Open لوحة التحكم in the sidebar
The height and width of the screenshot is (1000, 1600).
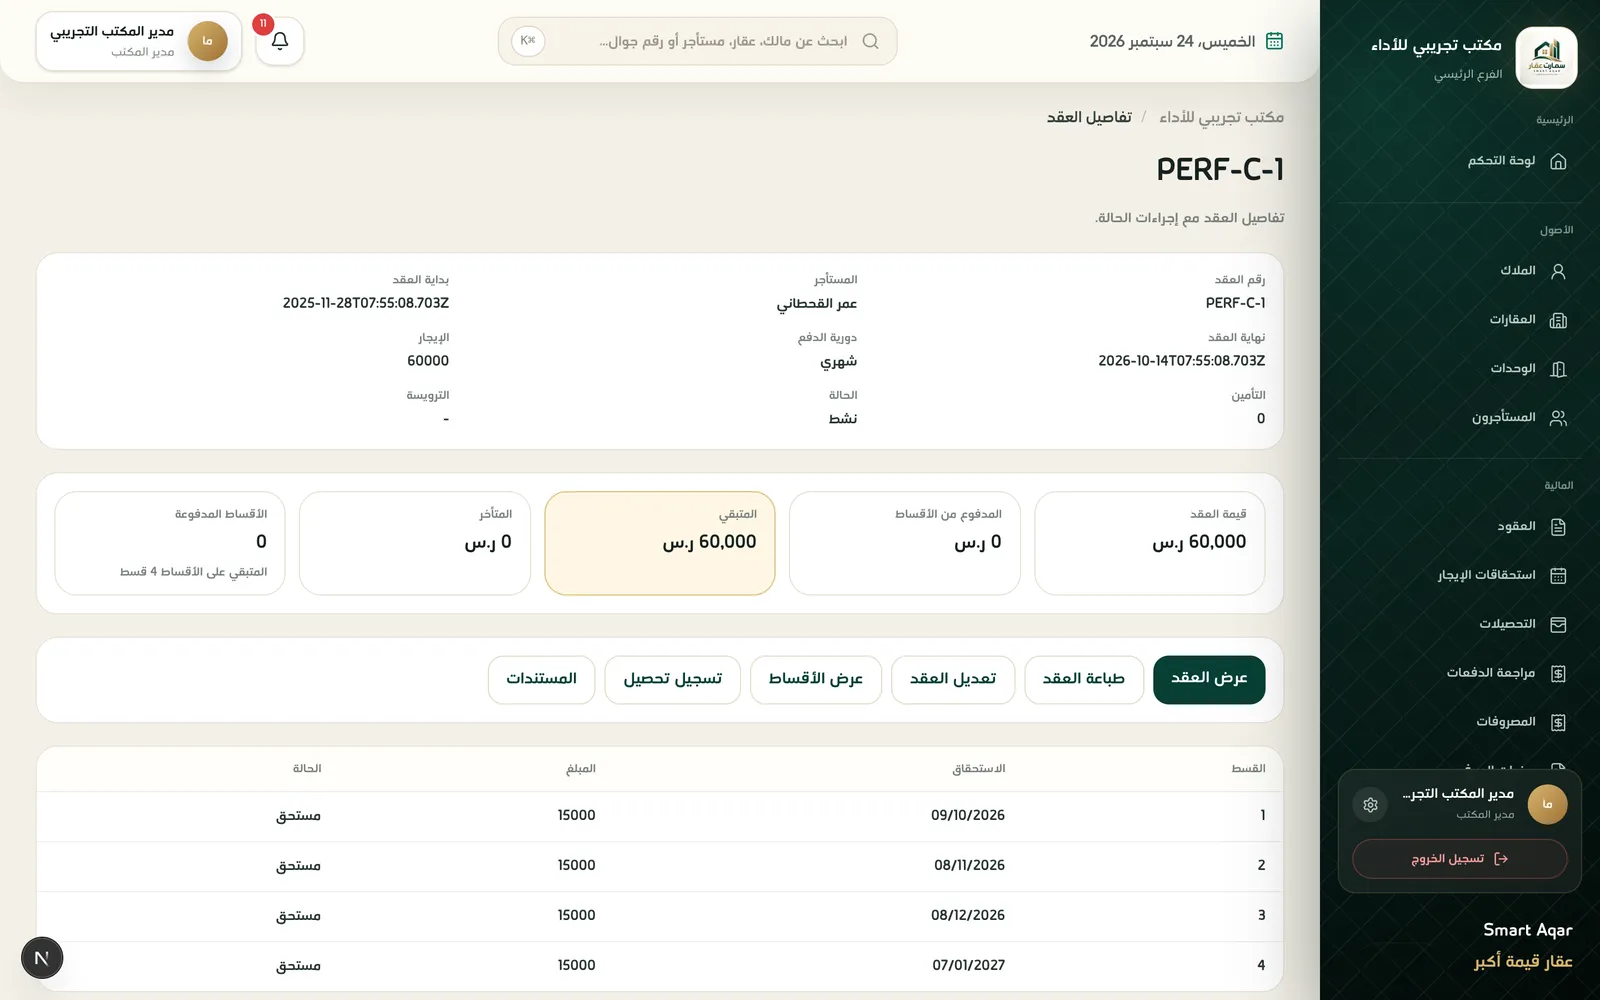[1460, 161]
